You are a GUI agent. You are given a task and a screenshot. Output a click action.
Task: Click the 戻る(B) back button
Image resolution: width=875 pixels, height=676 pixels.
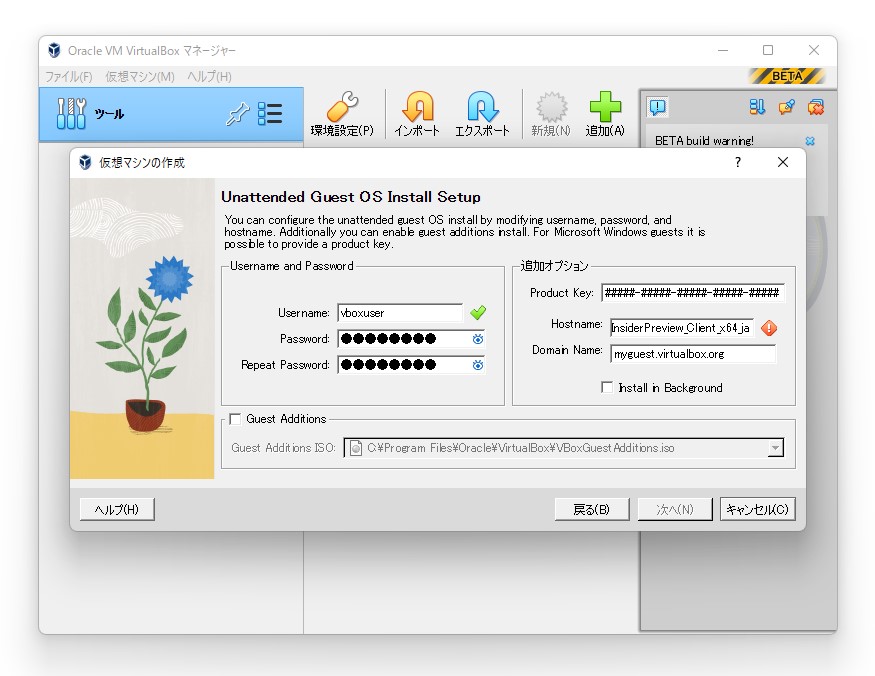(592, 509)
